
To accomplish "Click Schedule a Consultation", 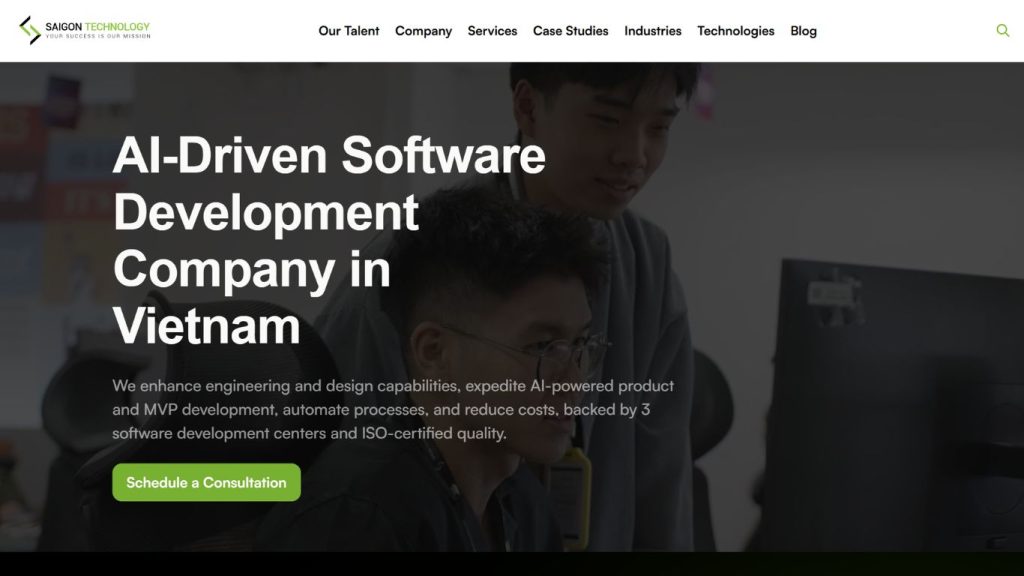I will click(205, 481).
